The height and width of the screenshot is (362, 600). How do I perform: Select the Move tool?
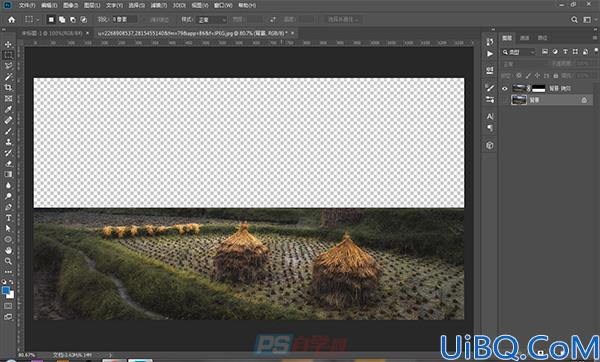tap(8, 44)
